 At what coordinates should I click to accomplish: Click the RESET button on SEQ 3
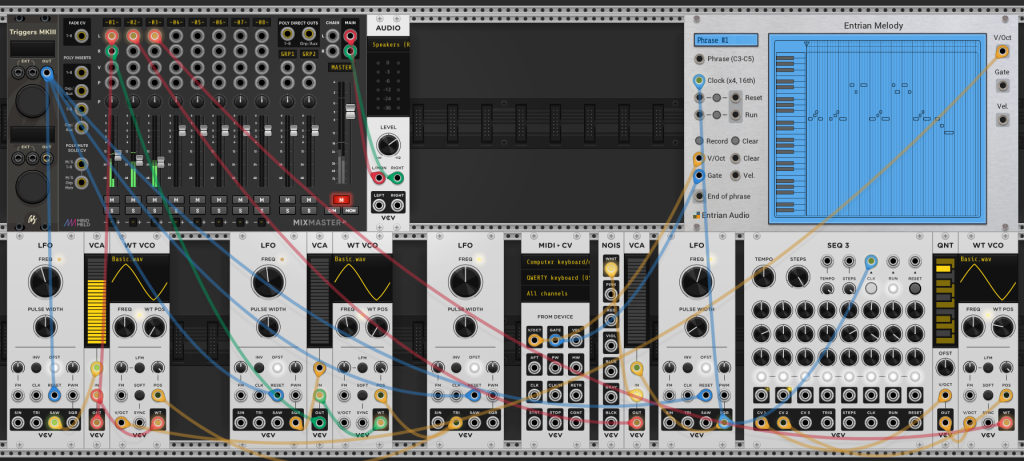pos(915,288)
